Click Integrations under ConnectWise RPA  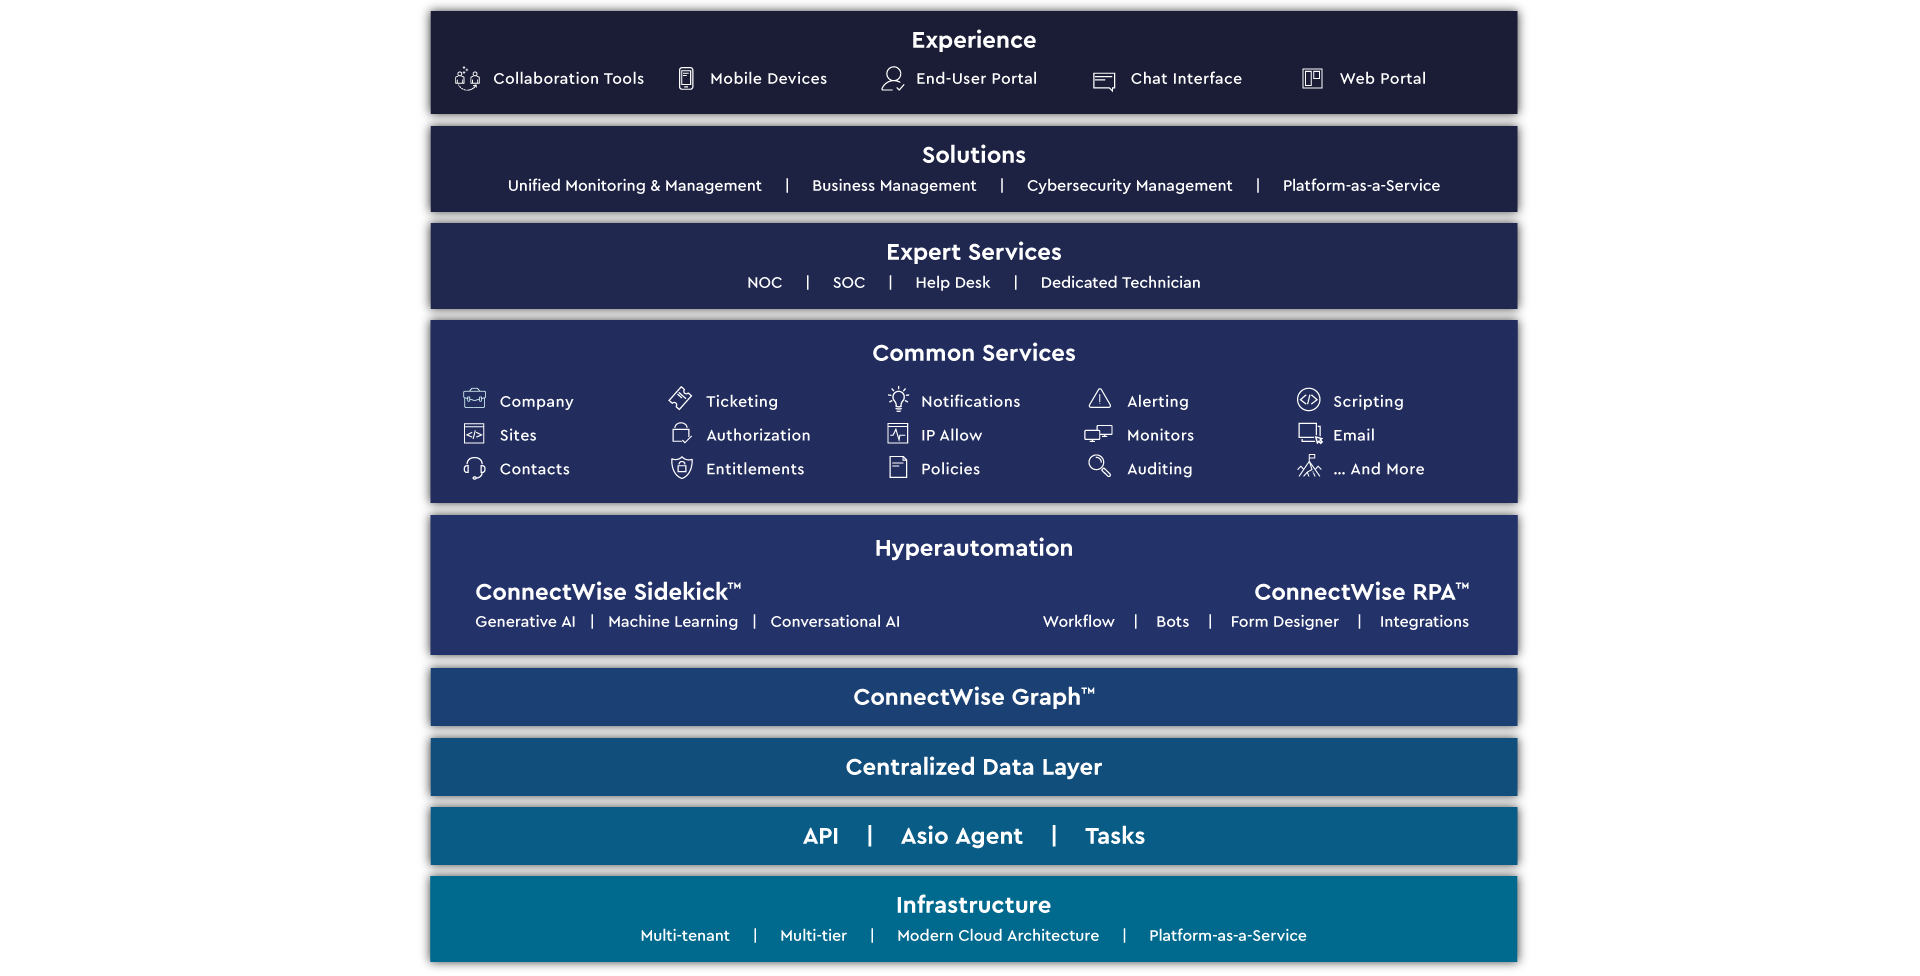pyautogui.click(x=1424, y=622)
